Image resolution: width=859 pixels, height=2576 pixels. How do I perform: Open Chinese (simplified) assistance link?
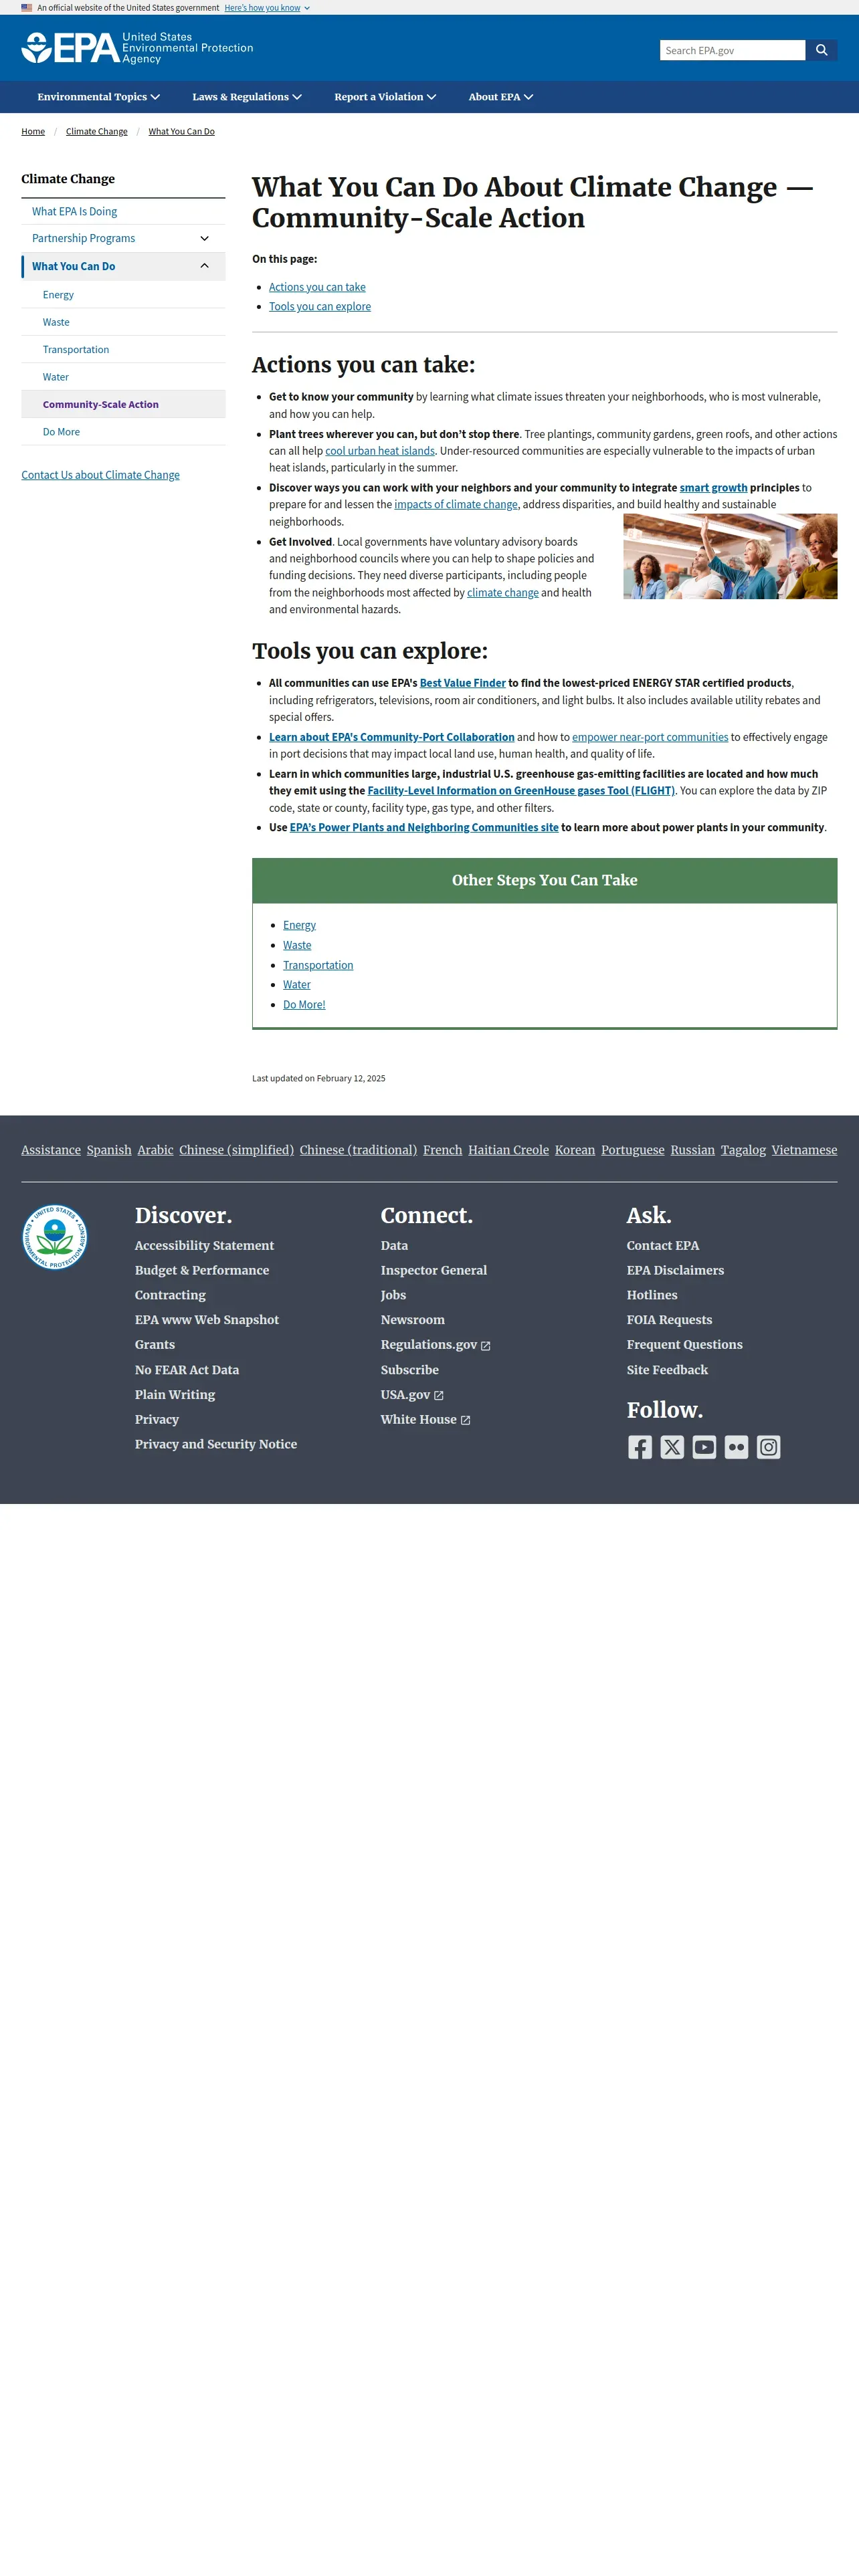(237, 1150)
